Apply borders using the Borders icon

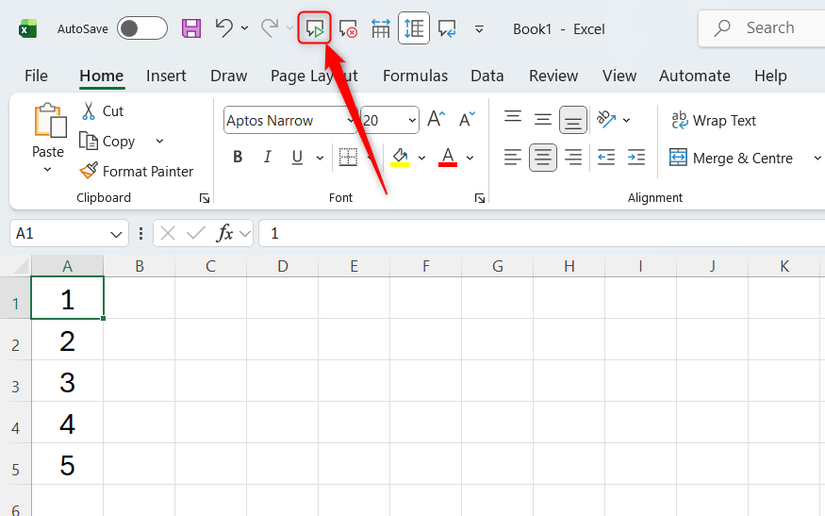click(x=348, y=157)
